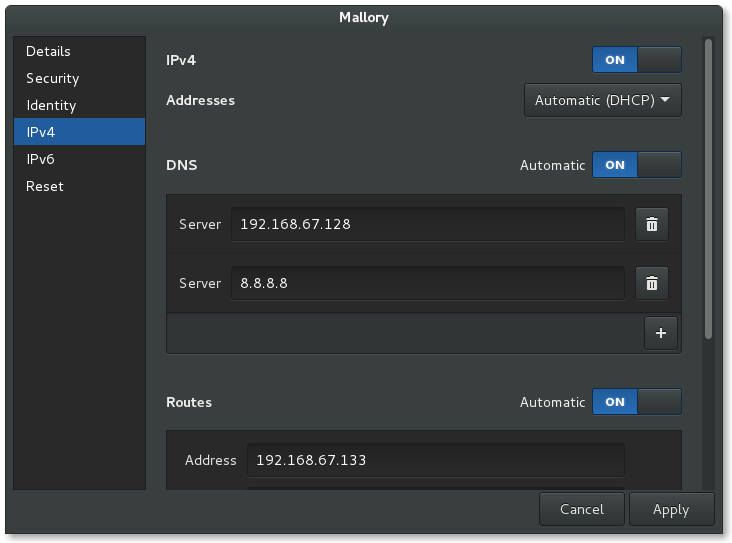The width and height of the screenshot is (732, 543).
Task: Edit the 192.168.67.128 server field
Action: click(428, 225)
